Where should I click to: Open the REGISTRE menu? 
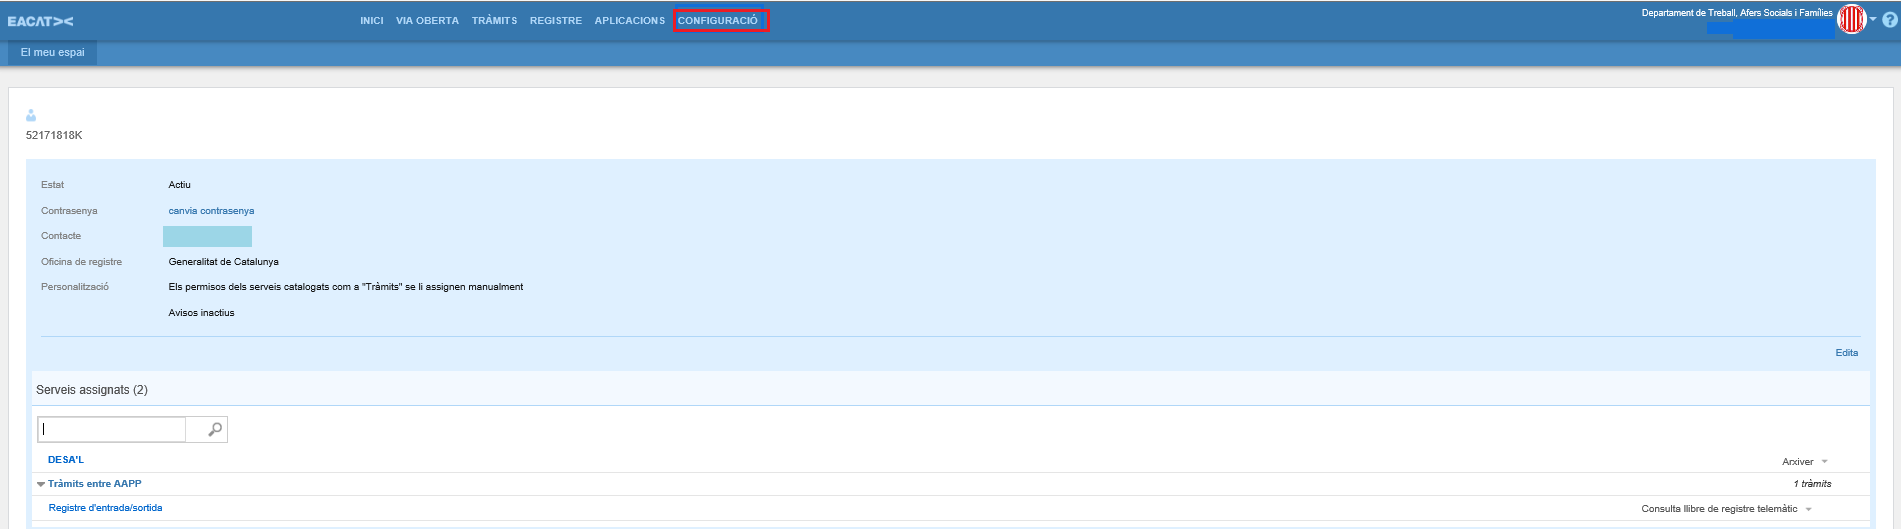pyautogui.click(x=556, y=21)
